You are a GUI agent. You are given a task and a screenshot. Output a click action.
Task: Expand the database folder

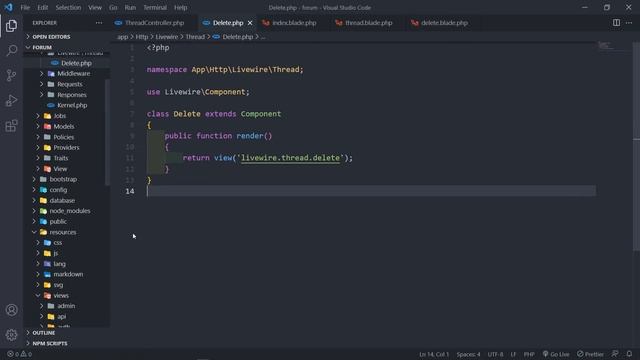62,200
